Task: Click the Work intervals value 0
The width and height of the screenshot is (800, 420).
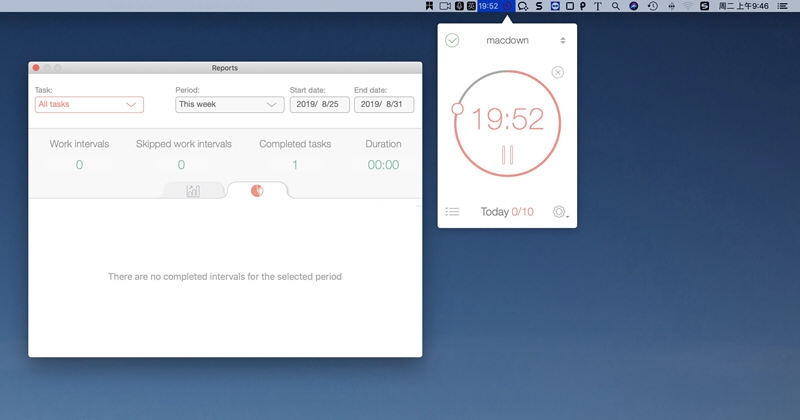Action: click(79, 165)
